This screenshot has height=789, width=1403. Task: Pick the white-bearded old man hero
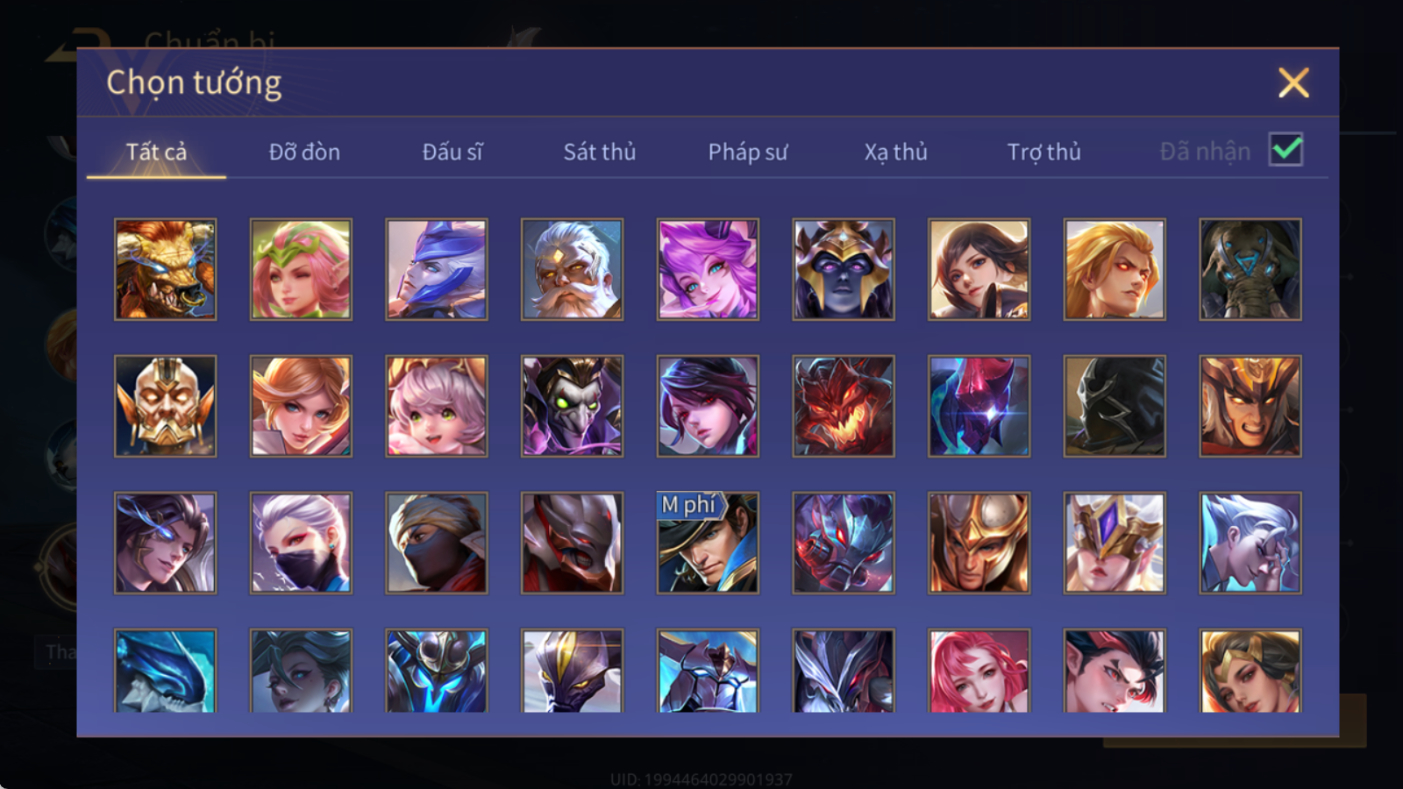572,270
